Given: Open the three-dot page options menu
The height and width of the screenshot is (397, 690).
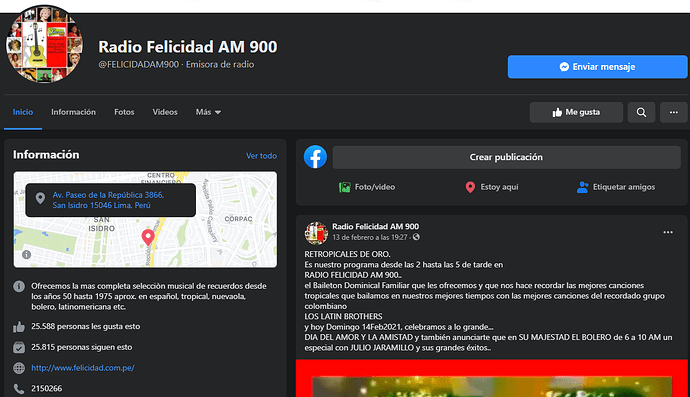Looking at the screenshot, I should coord(673,112).
